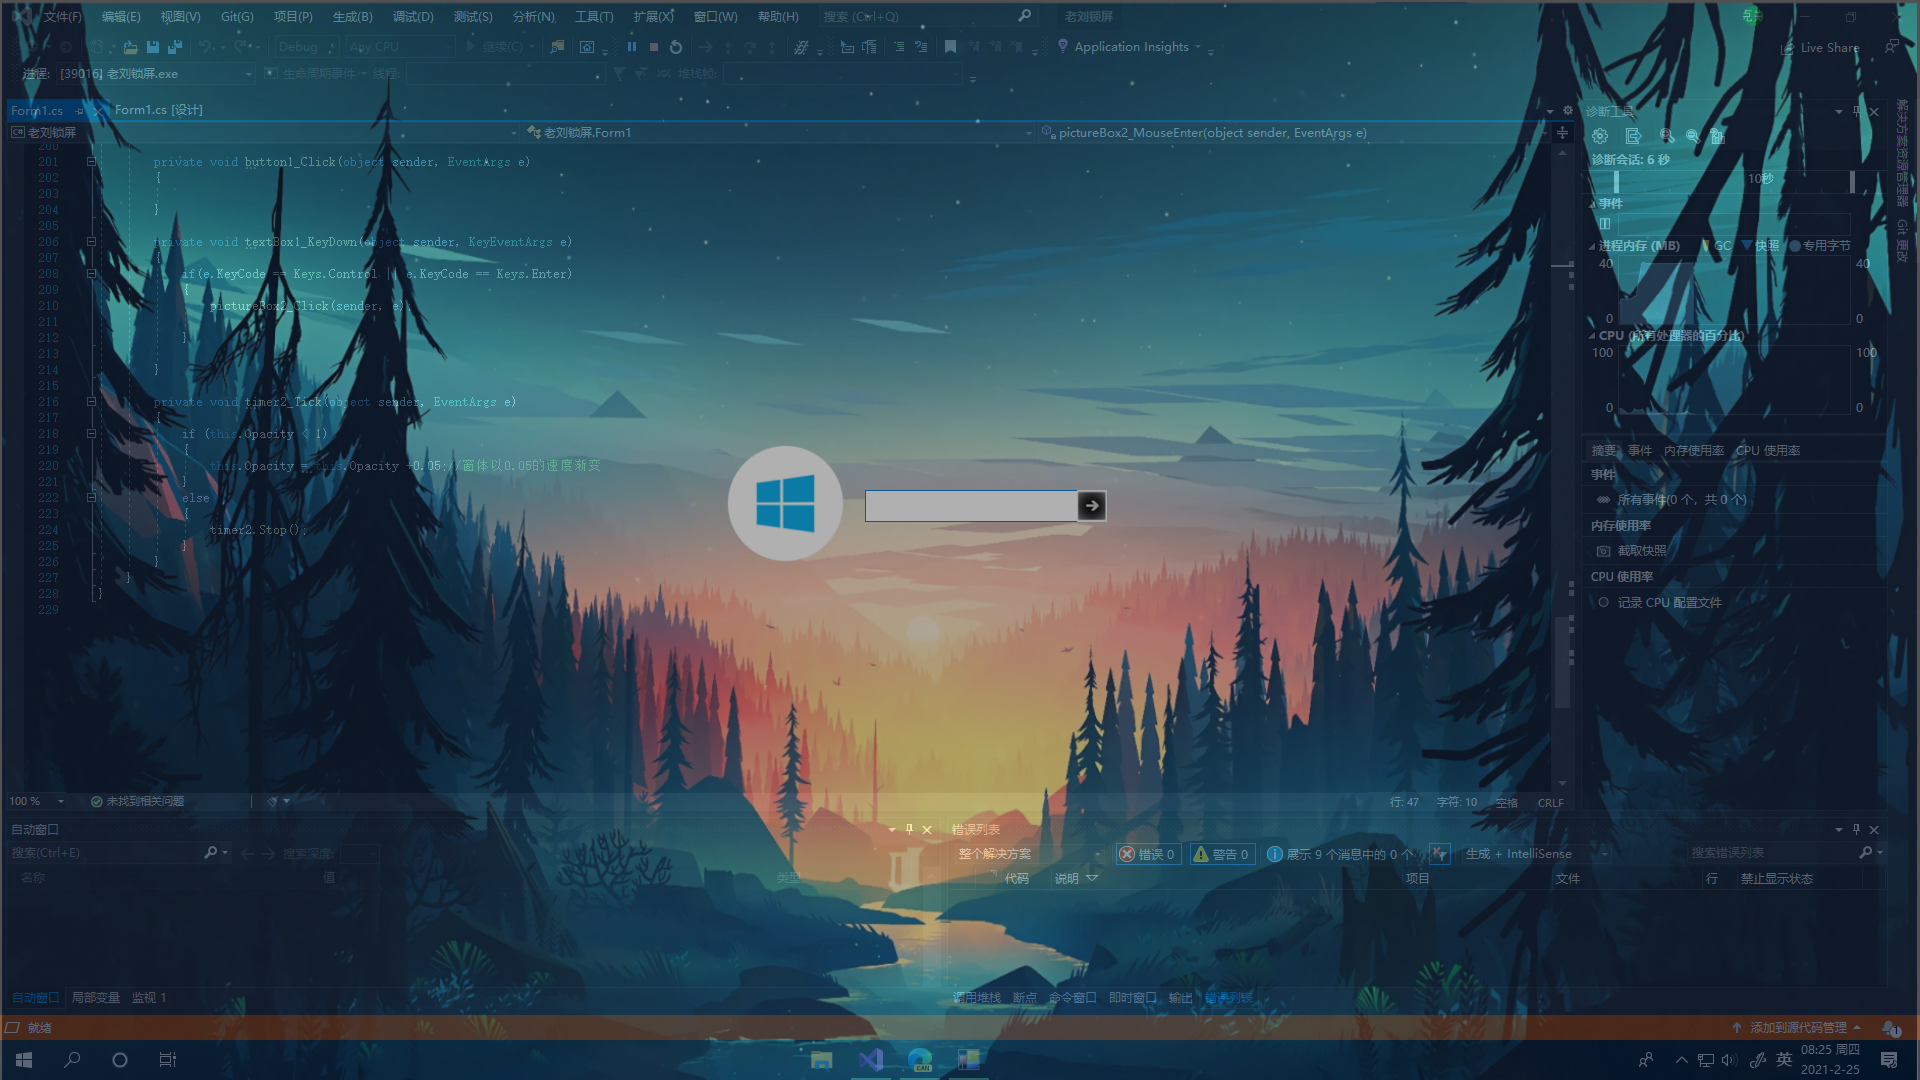
Task: Open diagnostic tools settings gear
Action: point(1600,136)
